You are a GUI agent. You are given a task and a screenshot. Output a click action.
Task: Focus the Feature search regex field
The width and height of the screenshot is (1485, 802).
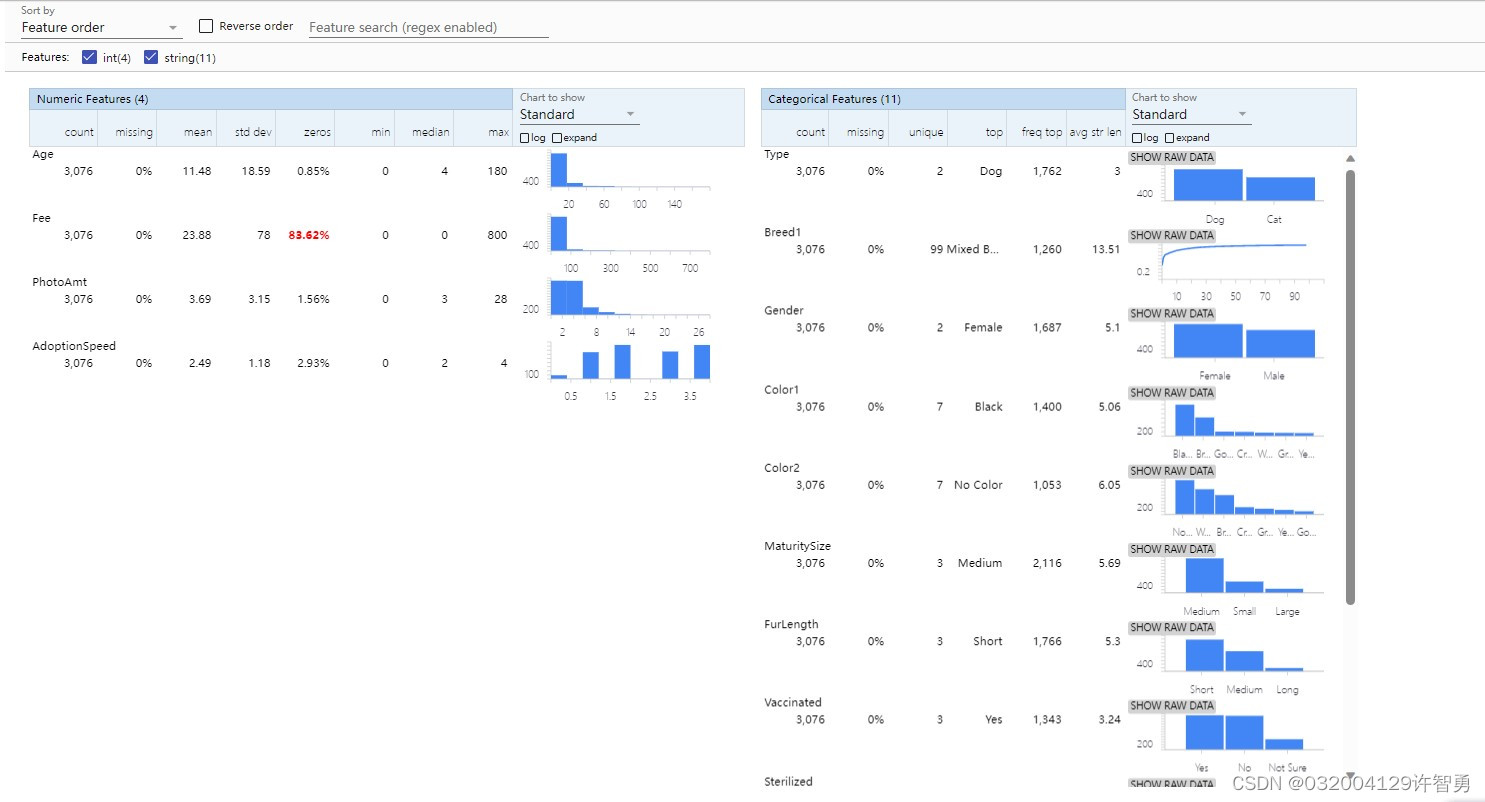point(428,27)
